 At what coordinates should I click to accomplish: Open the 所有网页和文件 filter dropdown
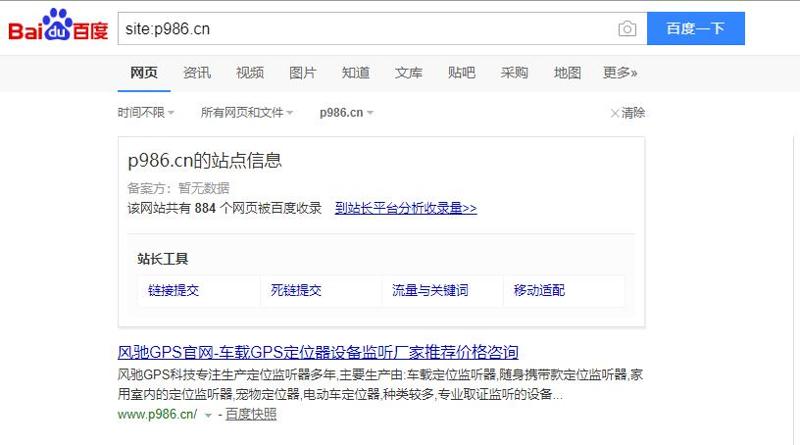(x=246, y=112)
